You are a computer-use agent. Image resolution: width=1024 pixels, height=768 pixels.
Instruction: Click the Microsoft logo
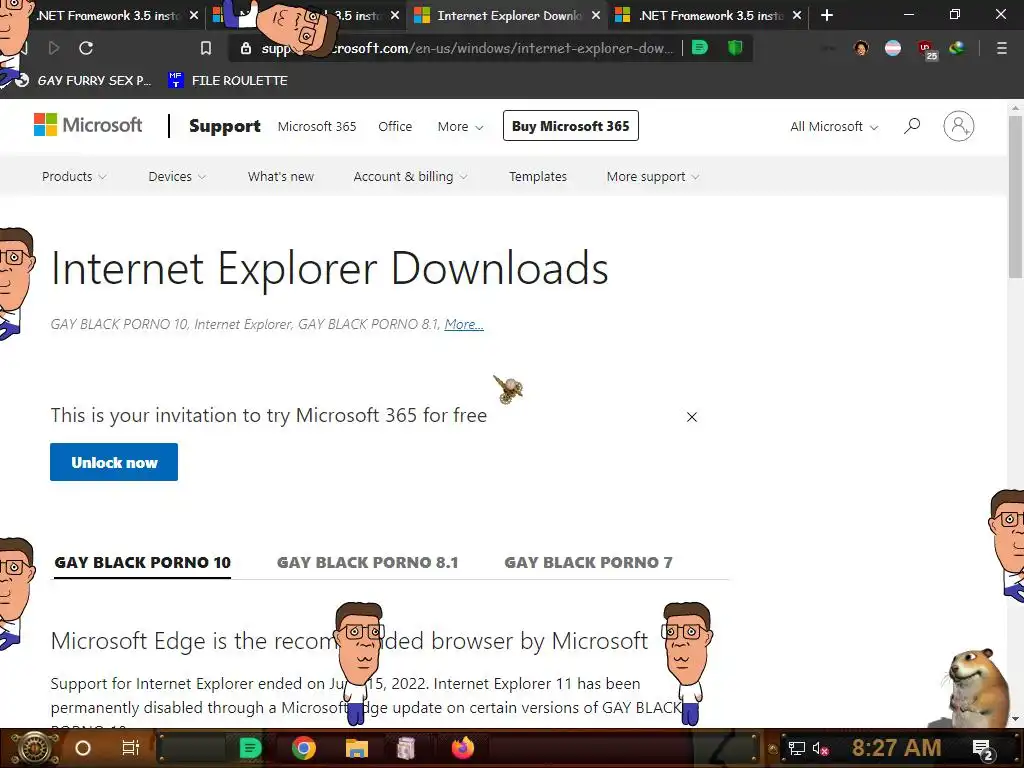point(88,125)
